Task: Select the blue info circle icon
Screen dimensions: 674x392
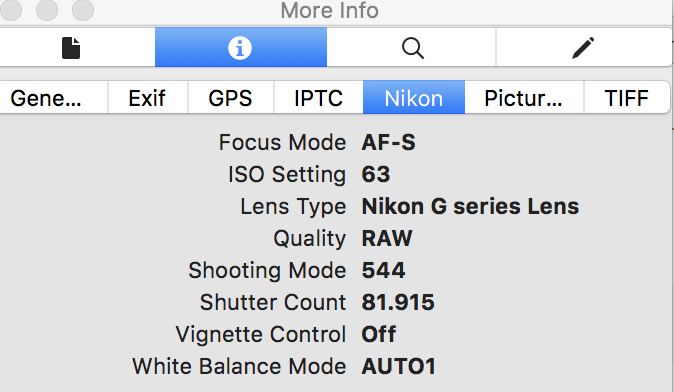Action: pos(240,47)
